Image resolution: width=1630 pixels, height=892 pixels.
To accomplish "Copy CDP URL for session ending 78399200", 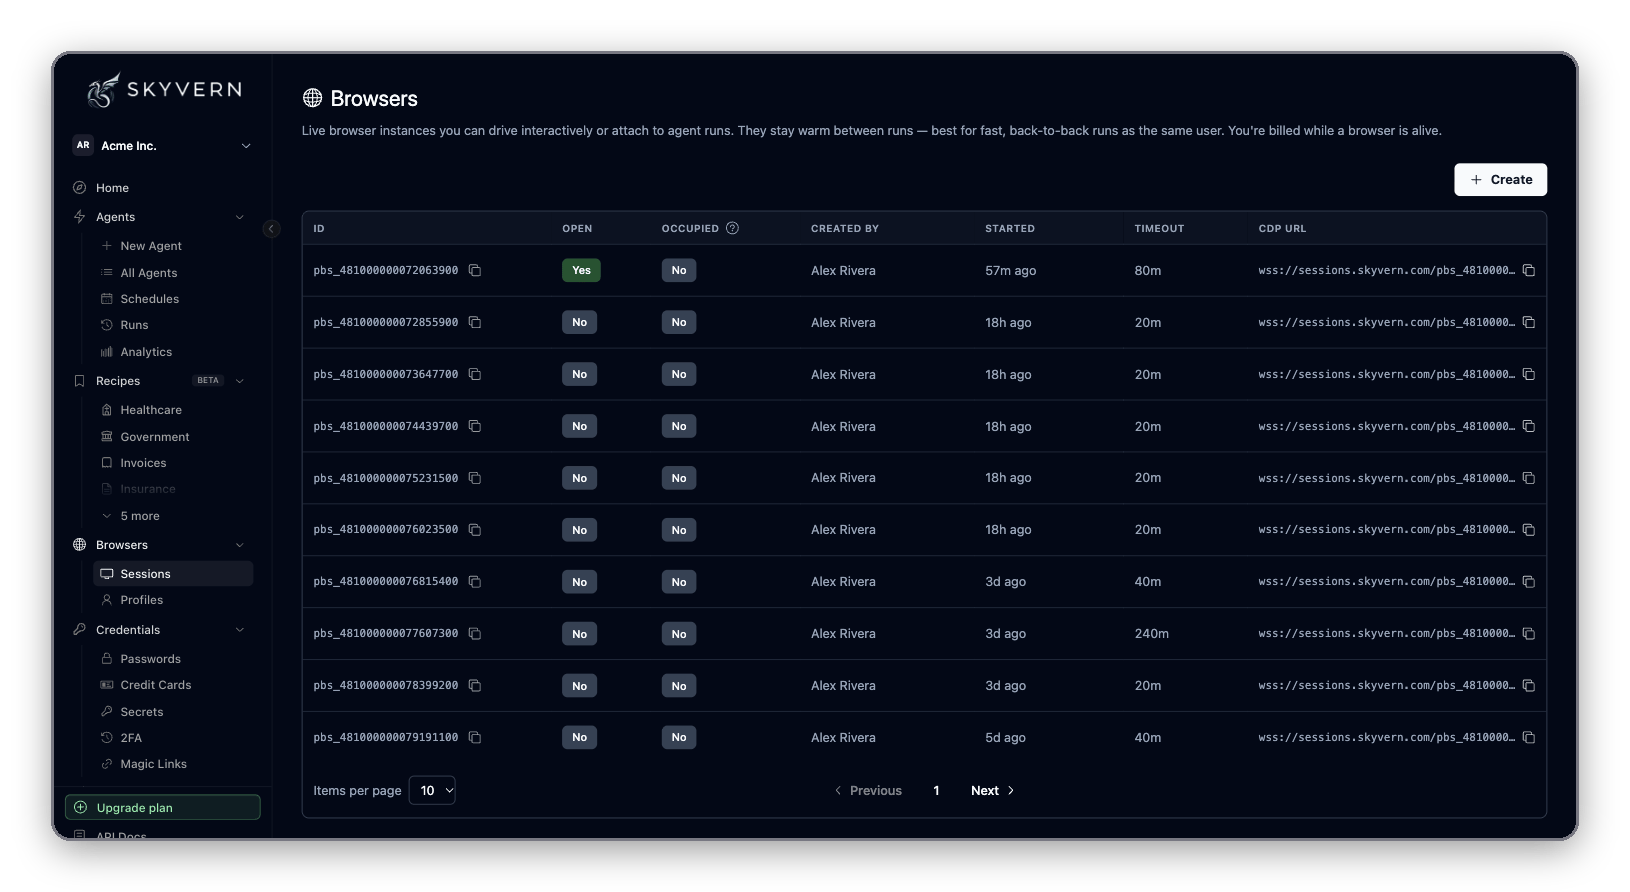I will coord(1529,686).
